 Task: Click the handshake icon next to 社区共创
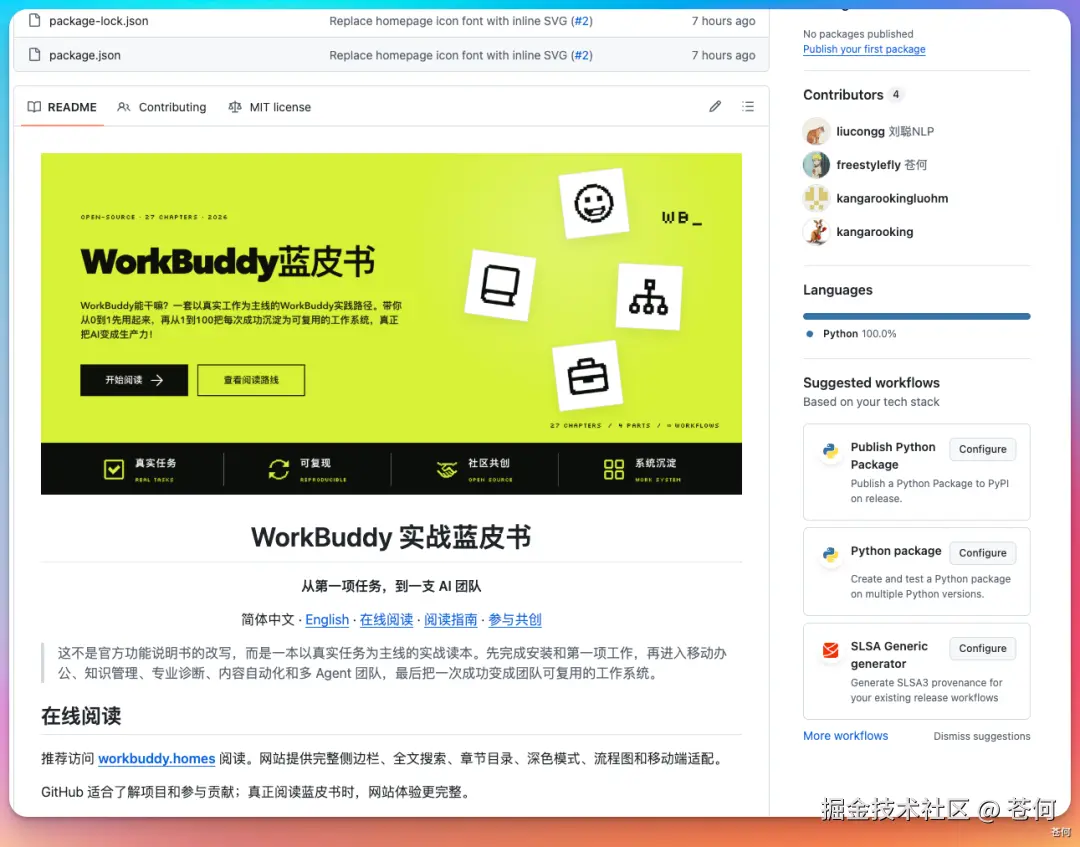(x=447, y=470)
